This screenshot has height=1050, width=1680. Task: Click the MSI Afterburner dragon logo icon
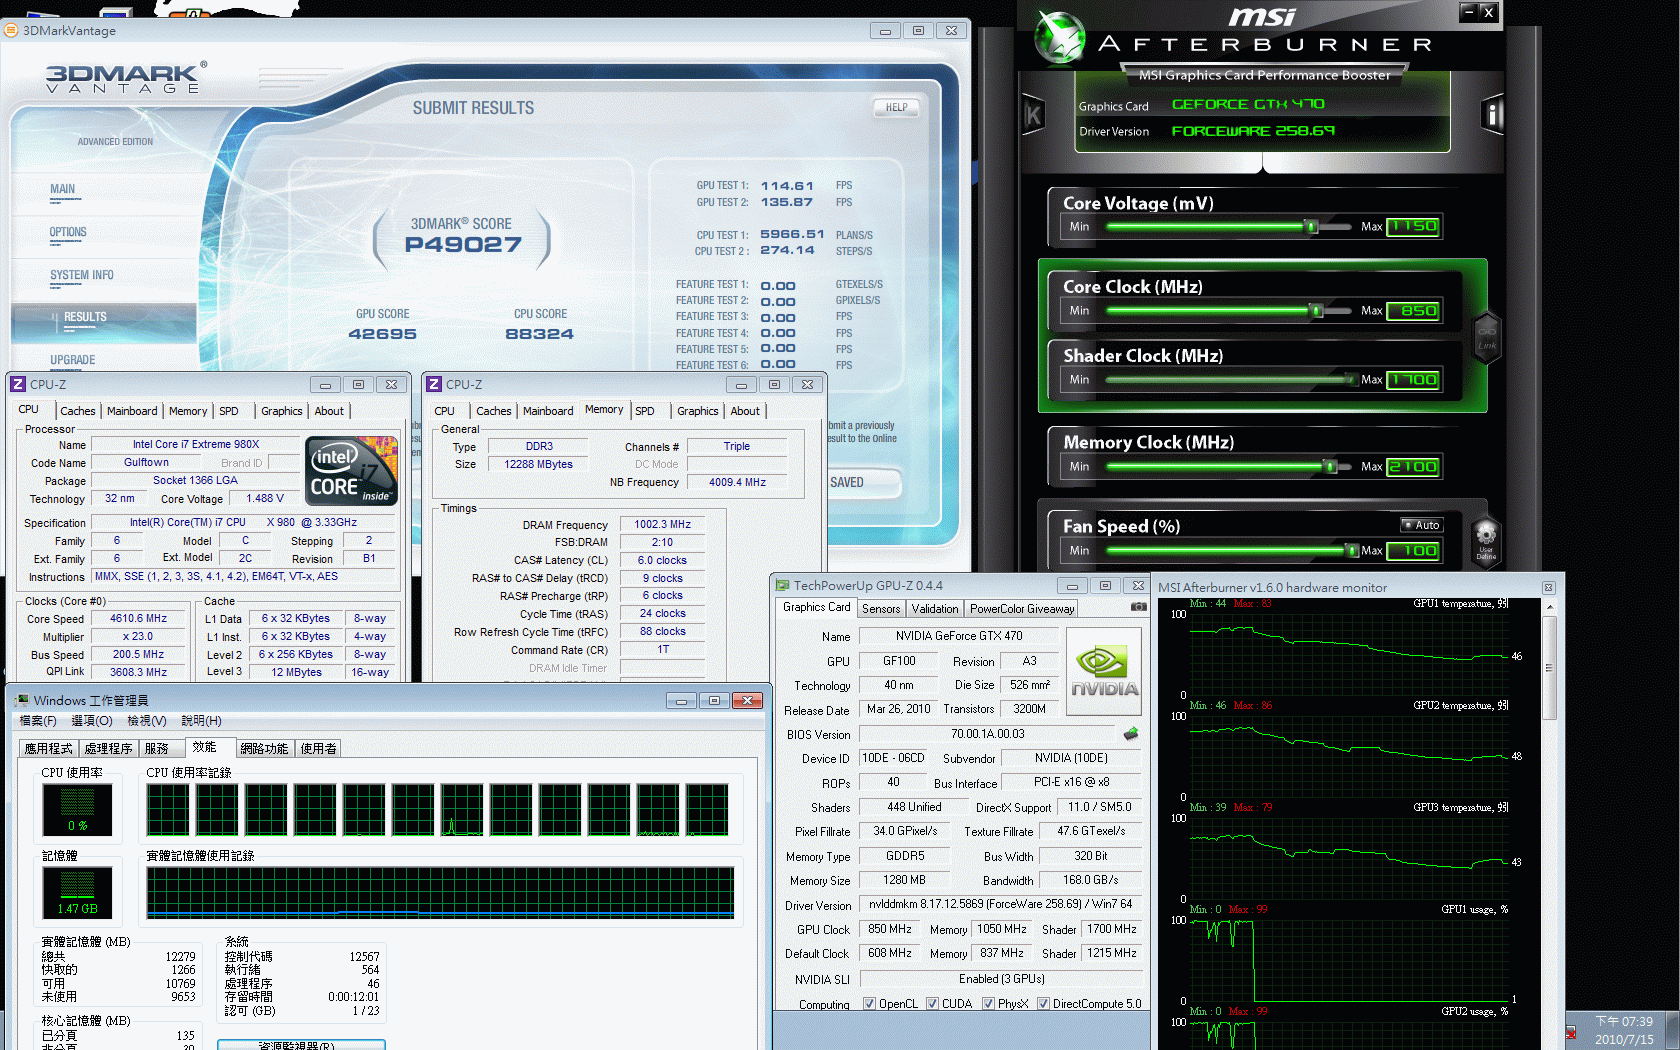1059,38
